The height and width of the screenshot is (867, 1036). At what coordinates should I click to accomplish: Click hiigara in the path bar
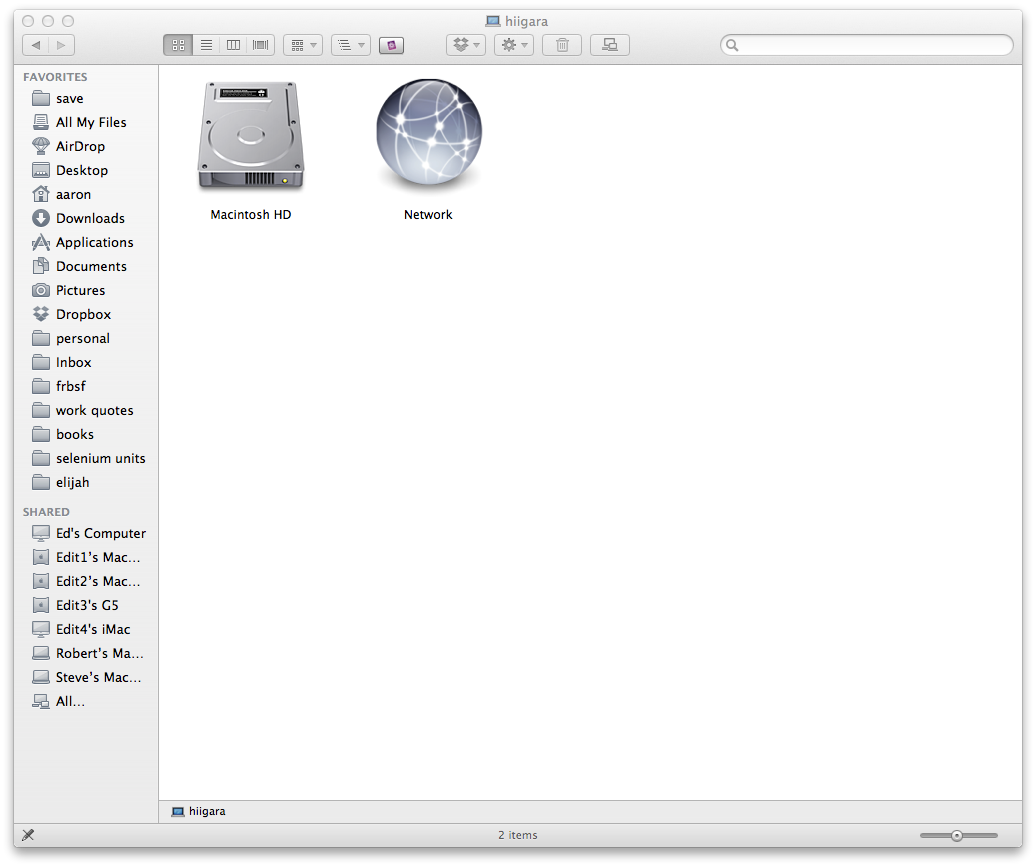pos(198,811)
